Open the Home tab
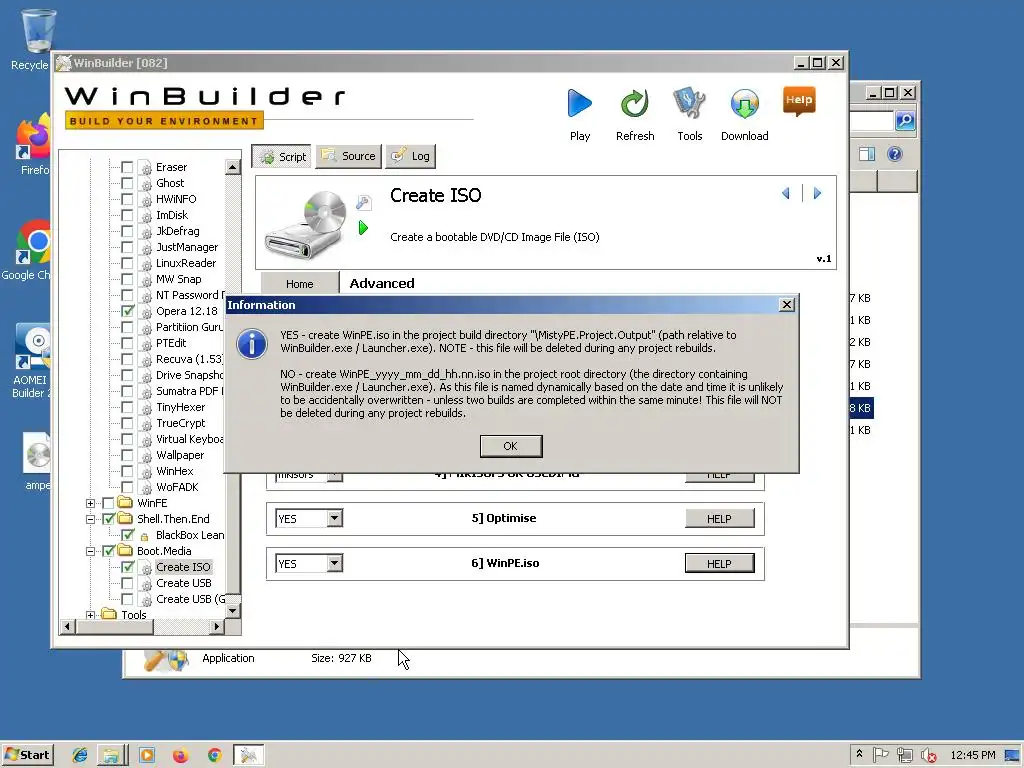 pyautogui.click(x=299, y=283)
